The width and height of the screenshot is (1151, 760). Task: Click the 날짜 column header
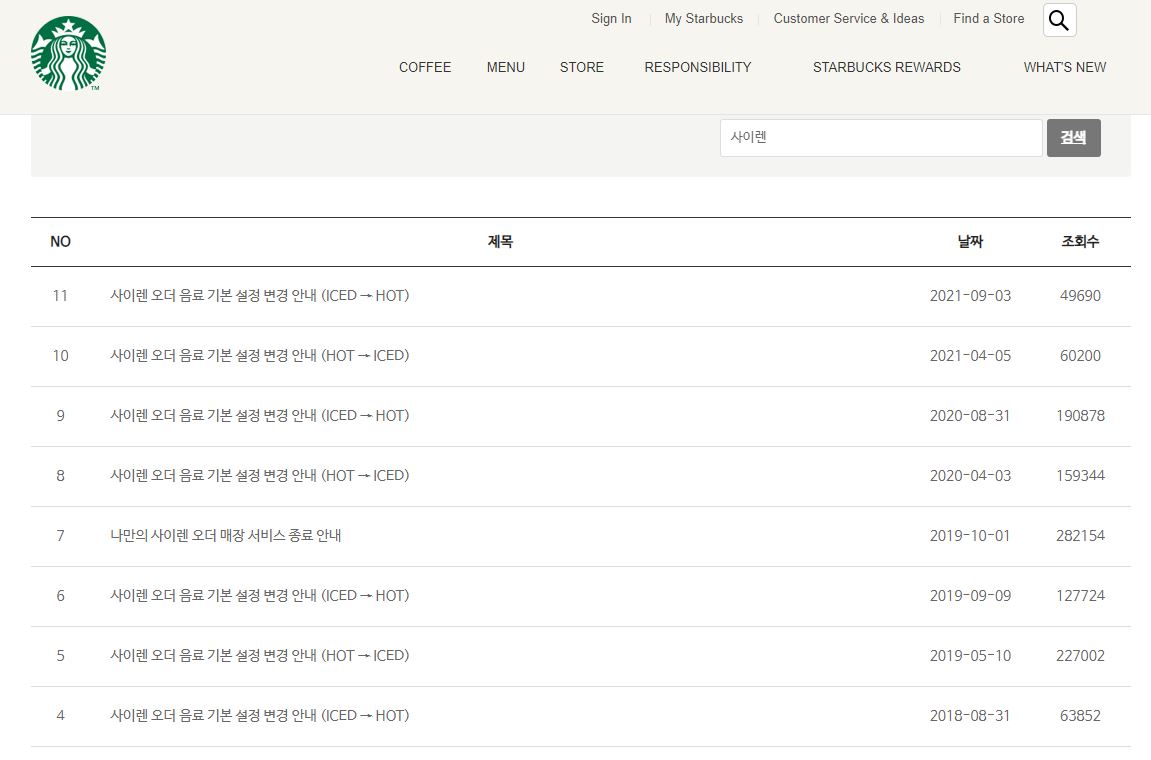(970, 242)
